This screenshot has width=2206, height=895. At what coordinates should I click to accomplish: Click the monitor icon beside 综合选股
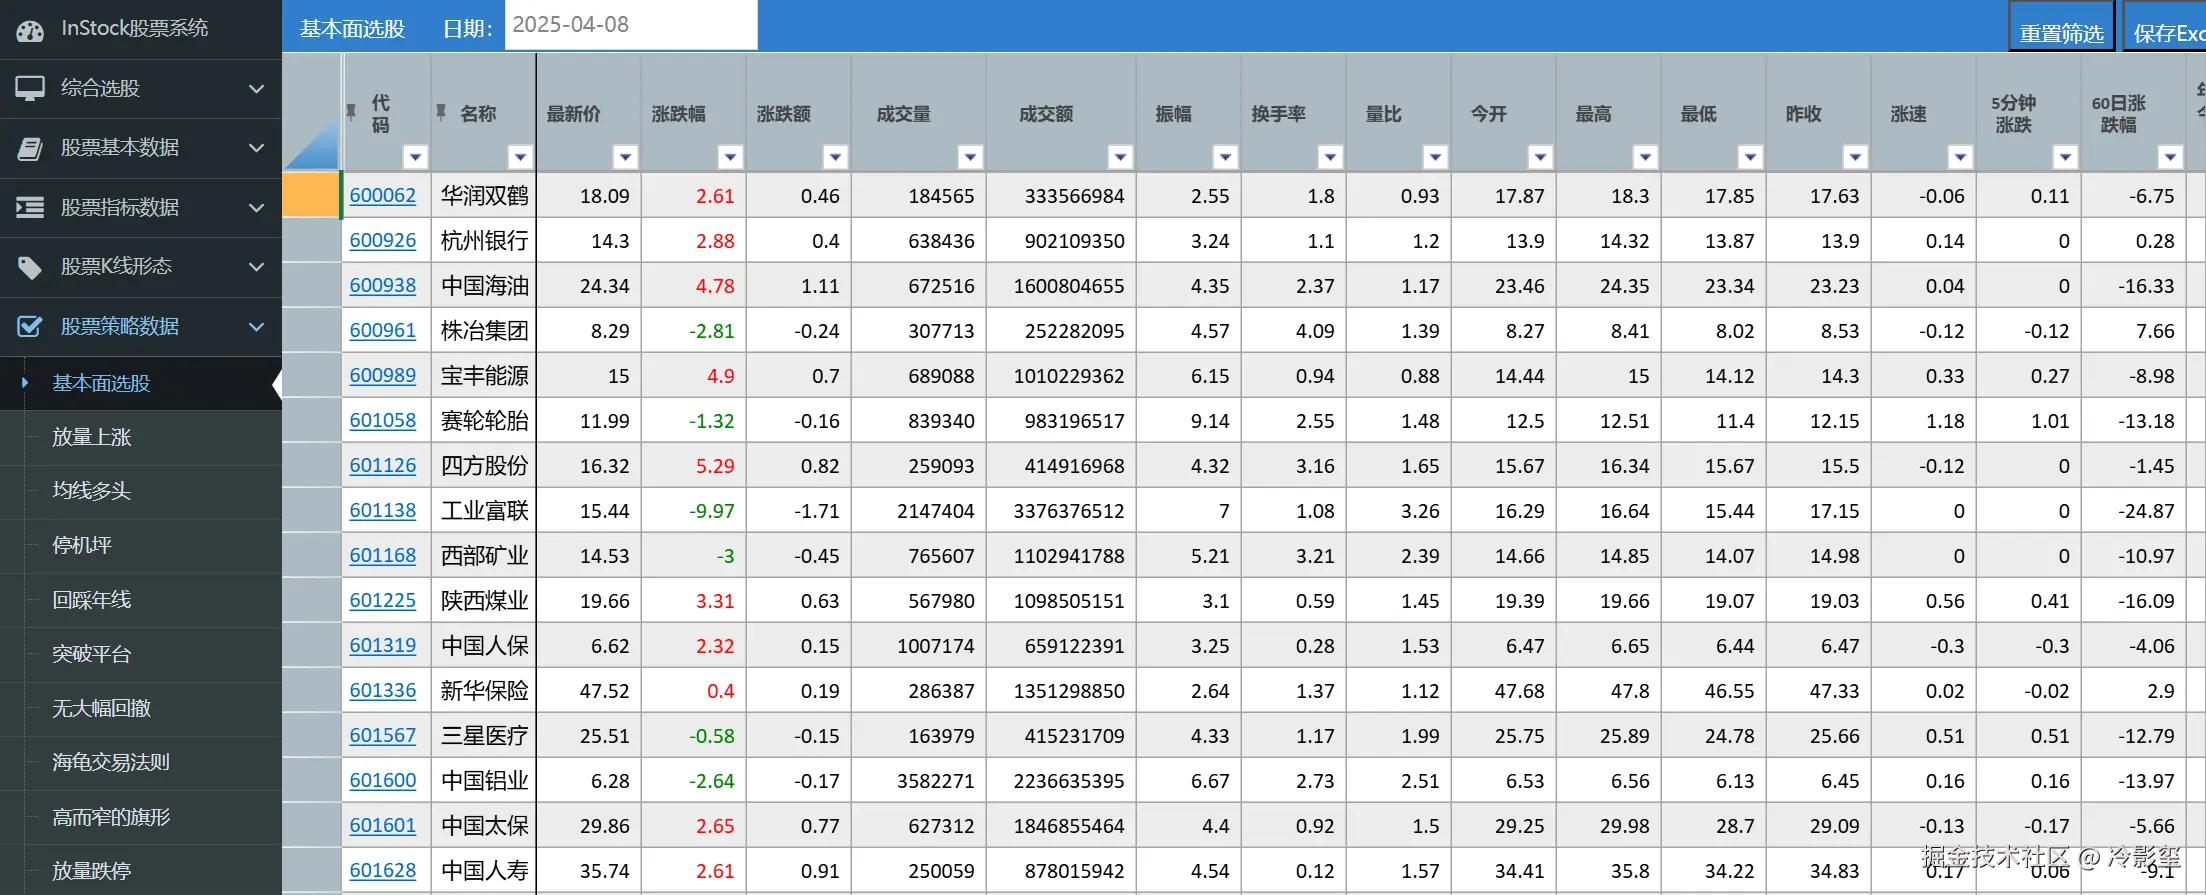(30, 89)
